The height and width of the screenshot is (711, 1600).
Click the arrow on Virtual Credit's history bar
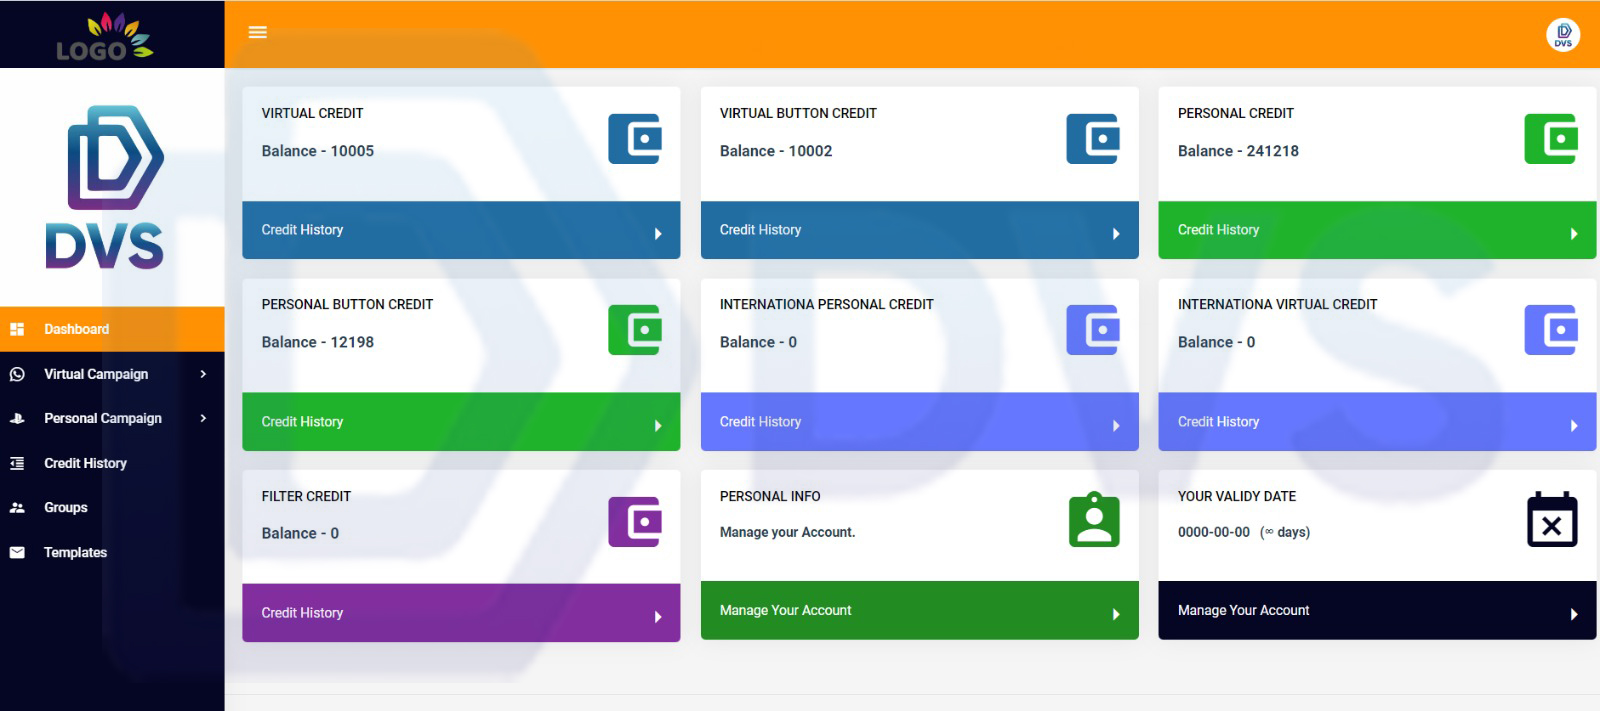657,233
